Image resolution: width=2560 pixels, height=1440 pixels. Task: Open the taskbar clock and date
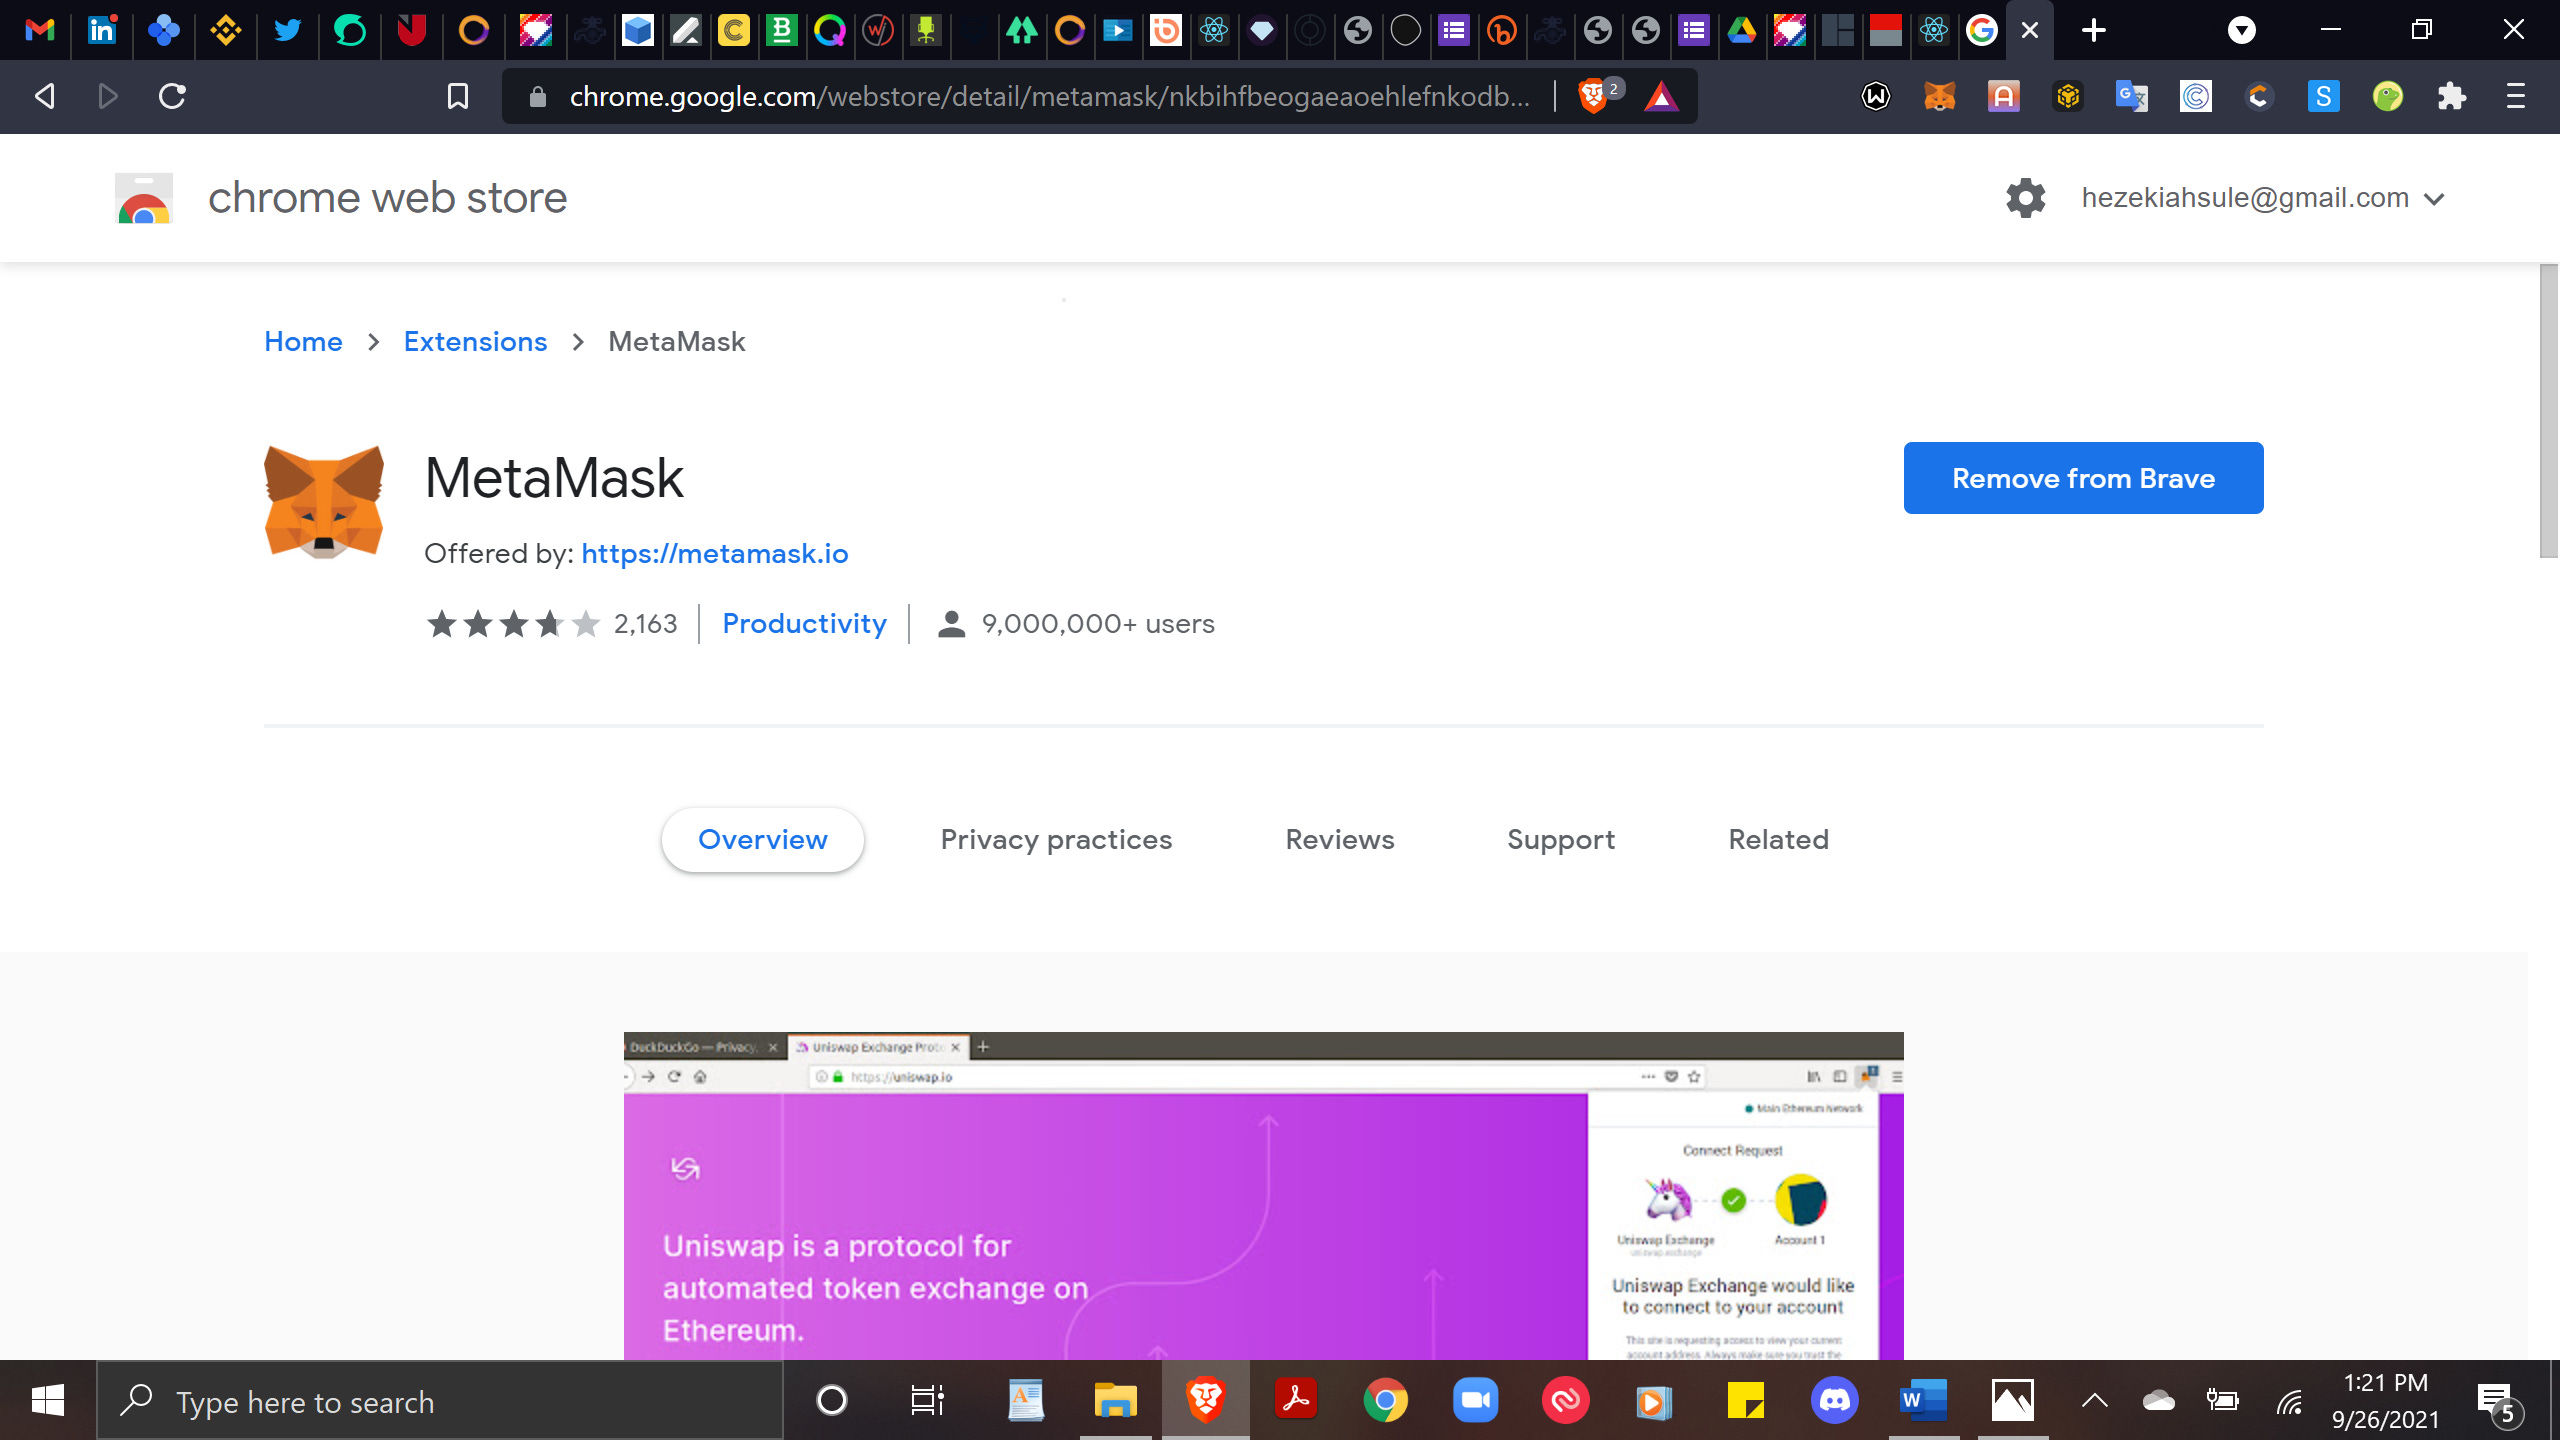[x=2386, y=1401]
